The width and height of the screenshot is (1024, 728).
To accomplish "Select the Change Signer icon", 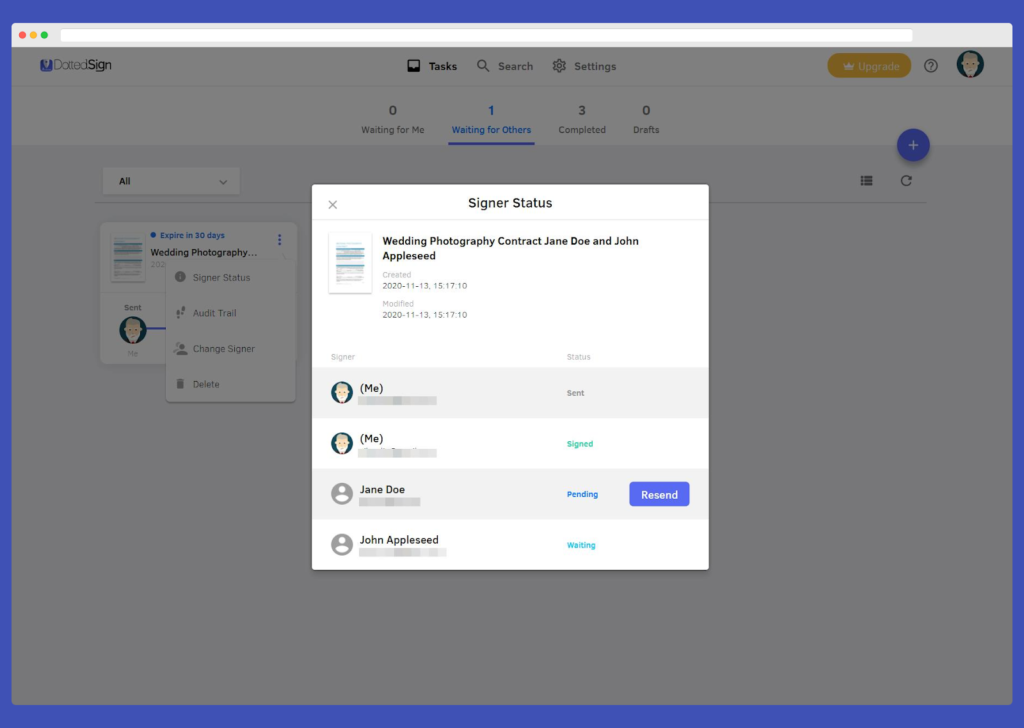I will 181,348.
